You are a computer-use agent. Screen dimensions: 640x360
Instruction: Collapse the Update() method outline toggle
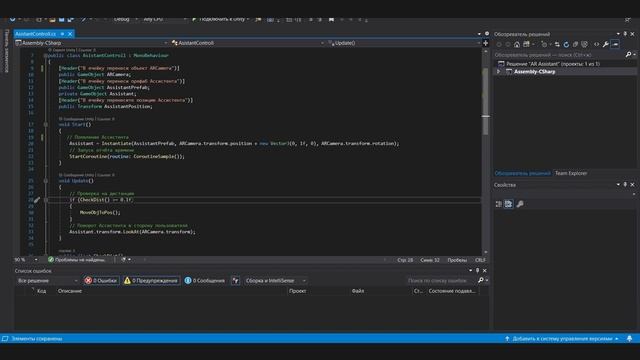[46, 181]
